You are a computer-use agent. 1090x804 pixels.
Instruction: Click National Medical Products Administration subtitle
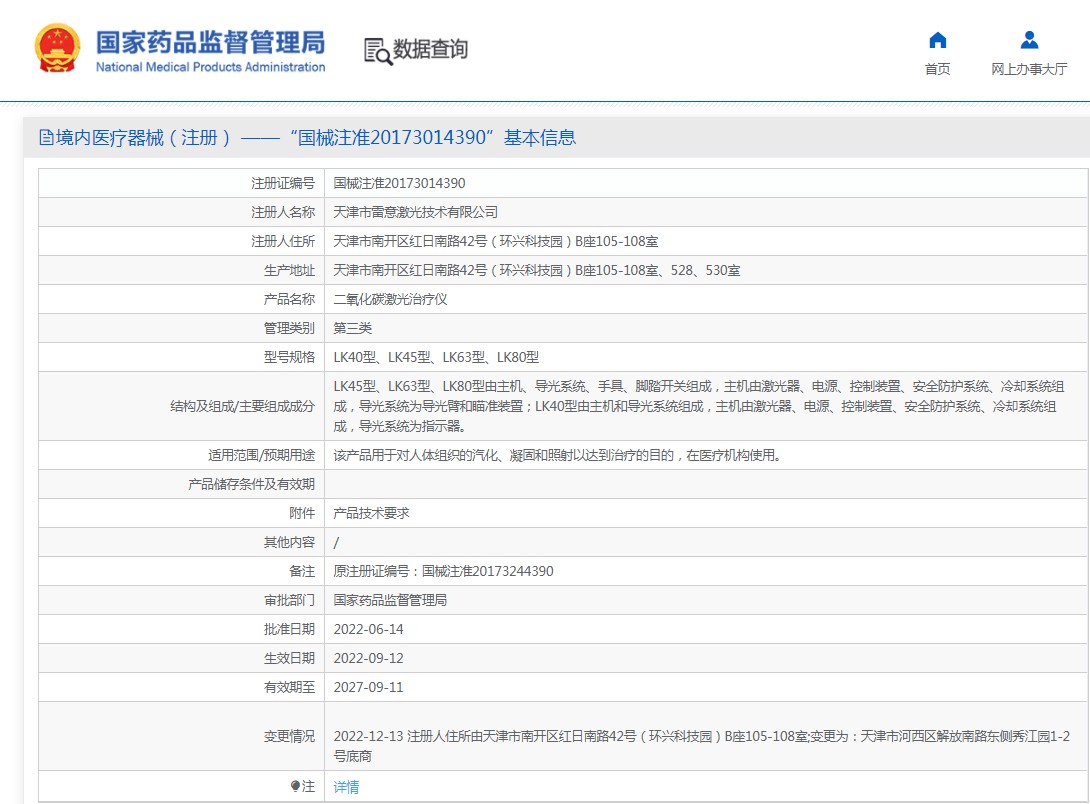point(210,67)
